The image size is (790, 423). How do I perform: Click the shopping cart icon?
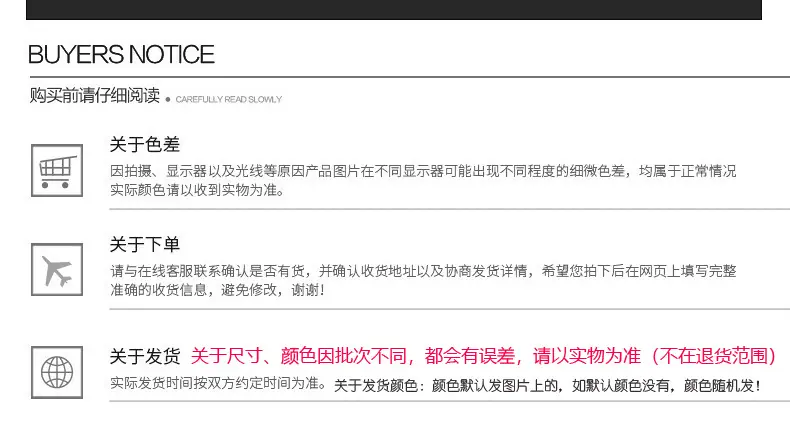click(x=57, y=171)
